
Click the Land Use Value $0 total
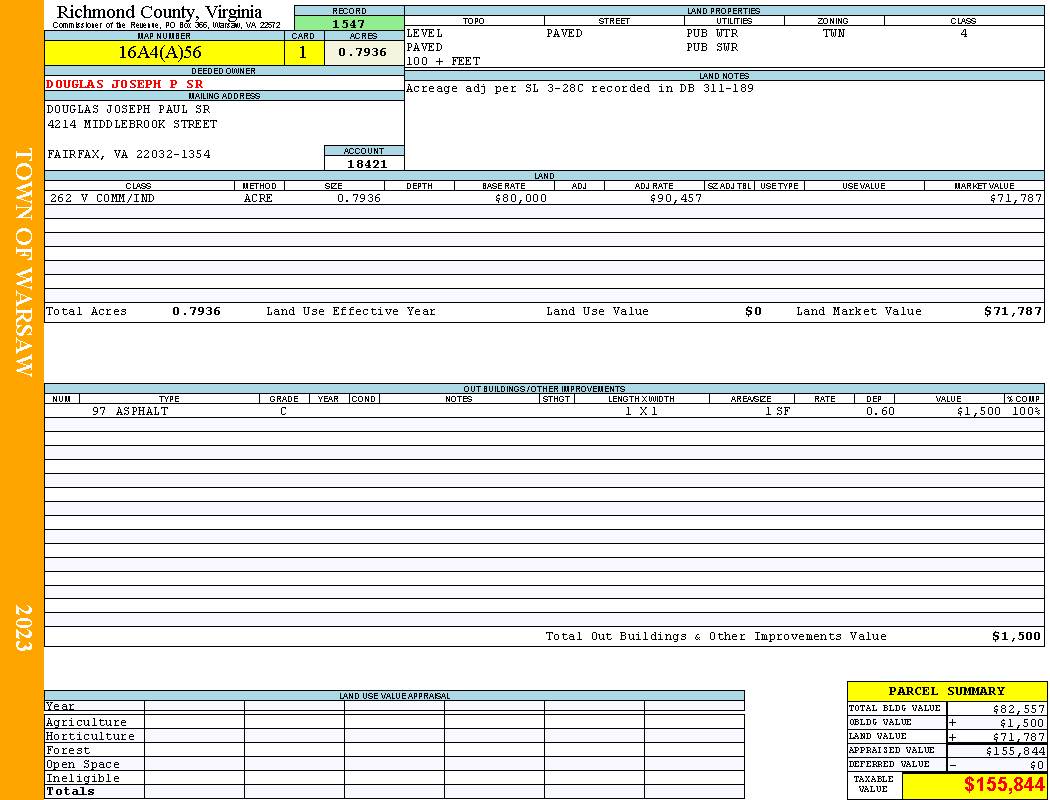pos(753,311)
